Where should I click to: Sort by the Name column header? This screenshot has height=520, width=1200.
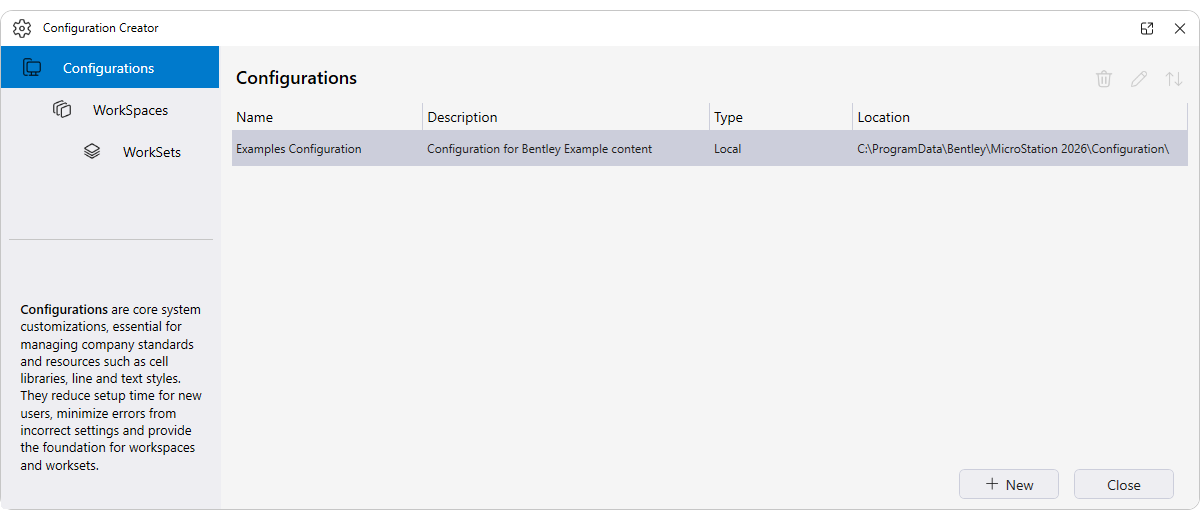point(255,117)
